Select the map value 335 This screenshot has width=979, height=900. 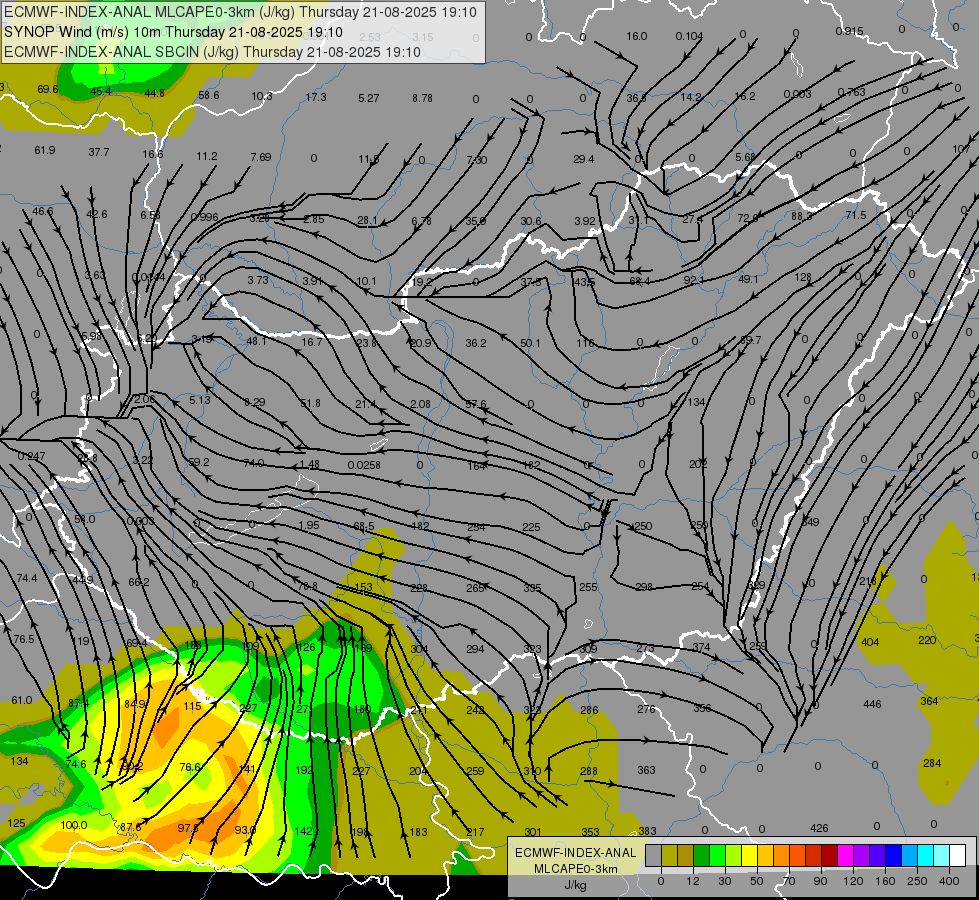pos(533,588)
